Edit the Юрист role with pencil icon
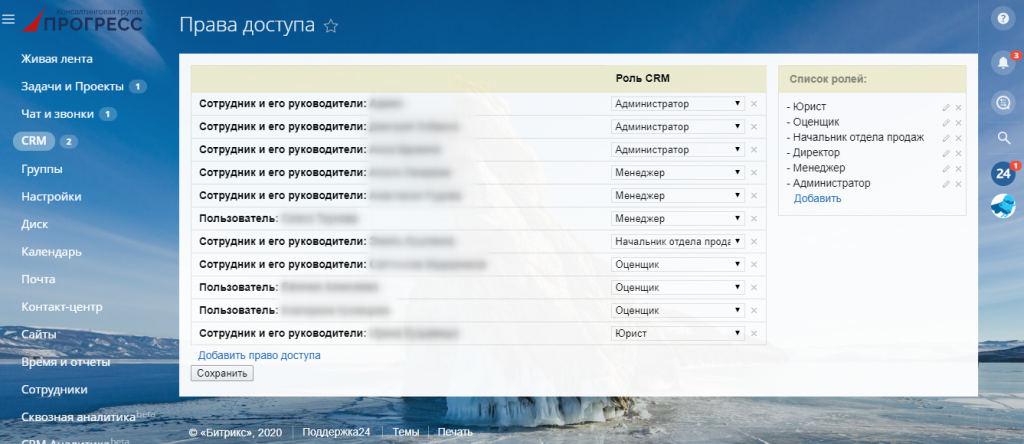 [x=946, y=108]
